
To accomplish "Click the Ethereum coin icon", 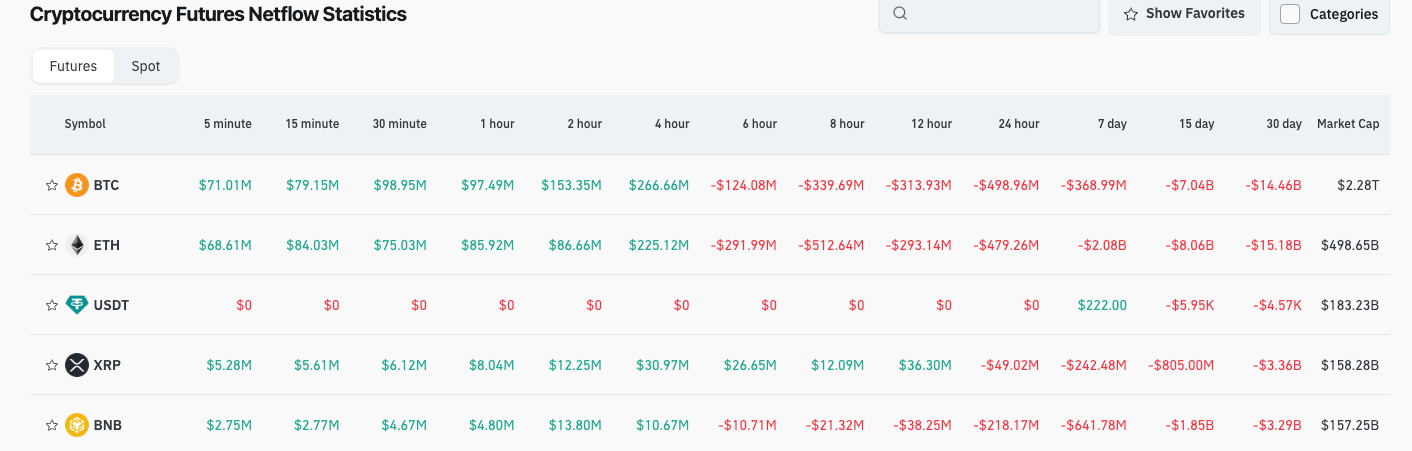I will [77, 245].
